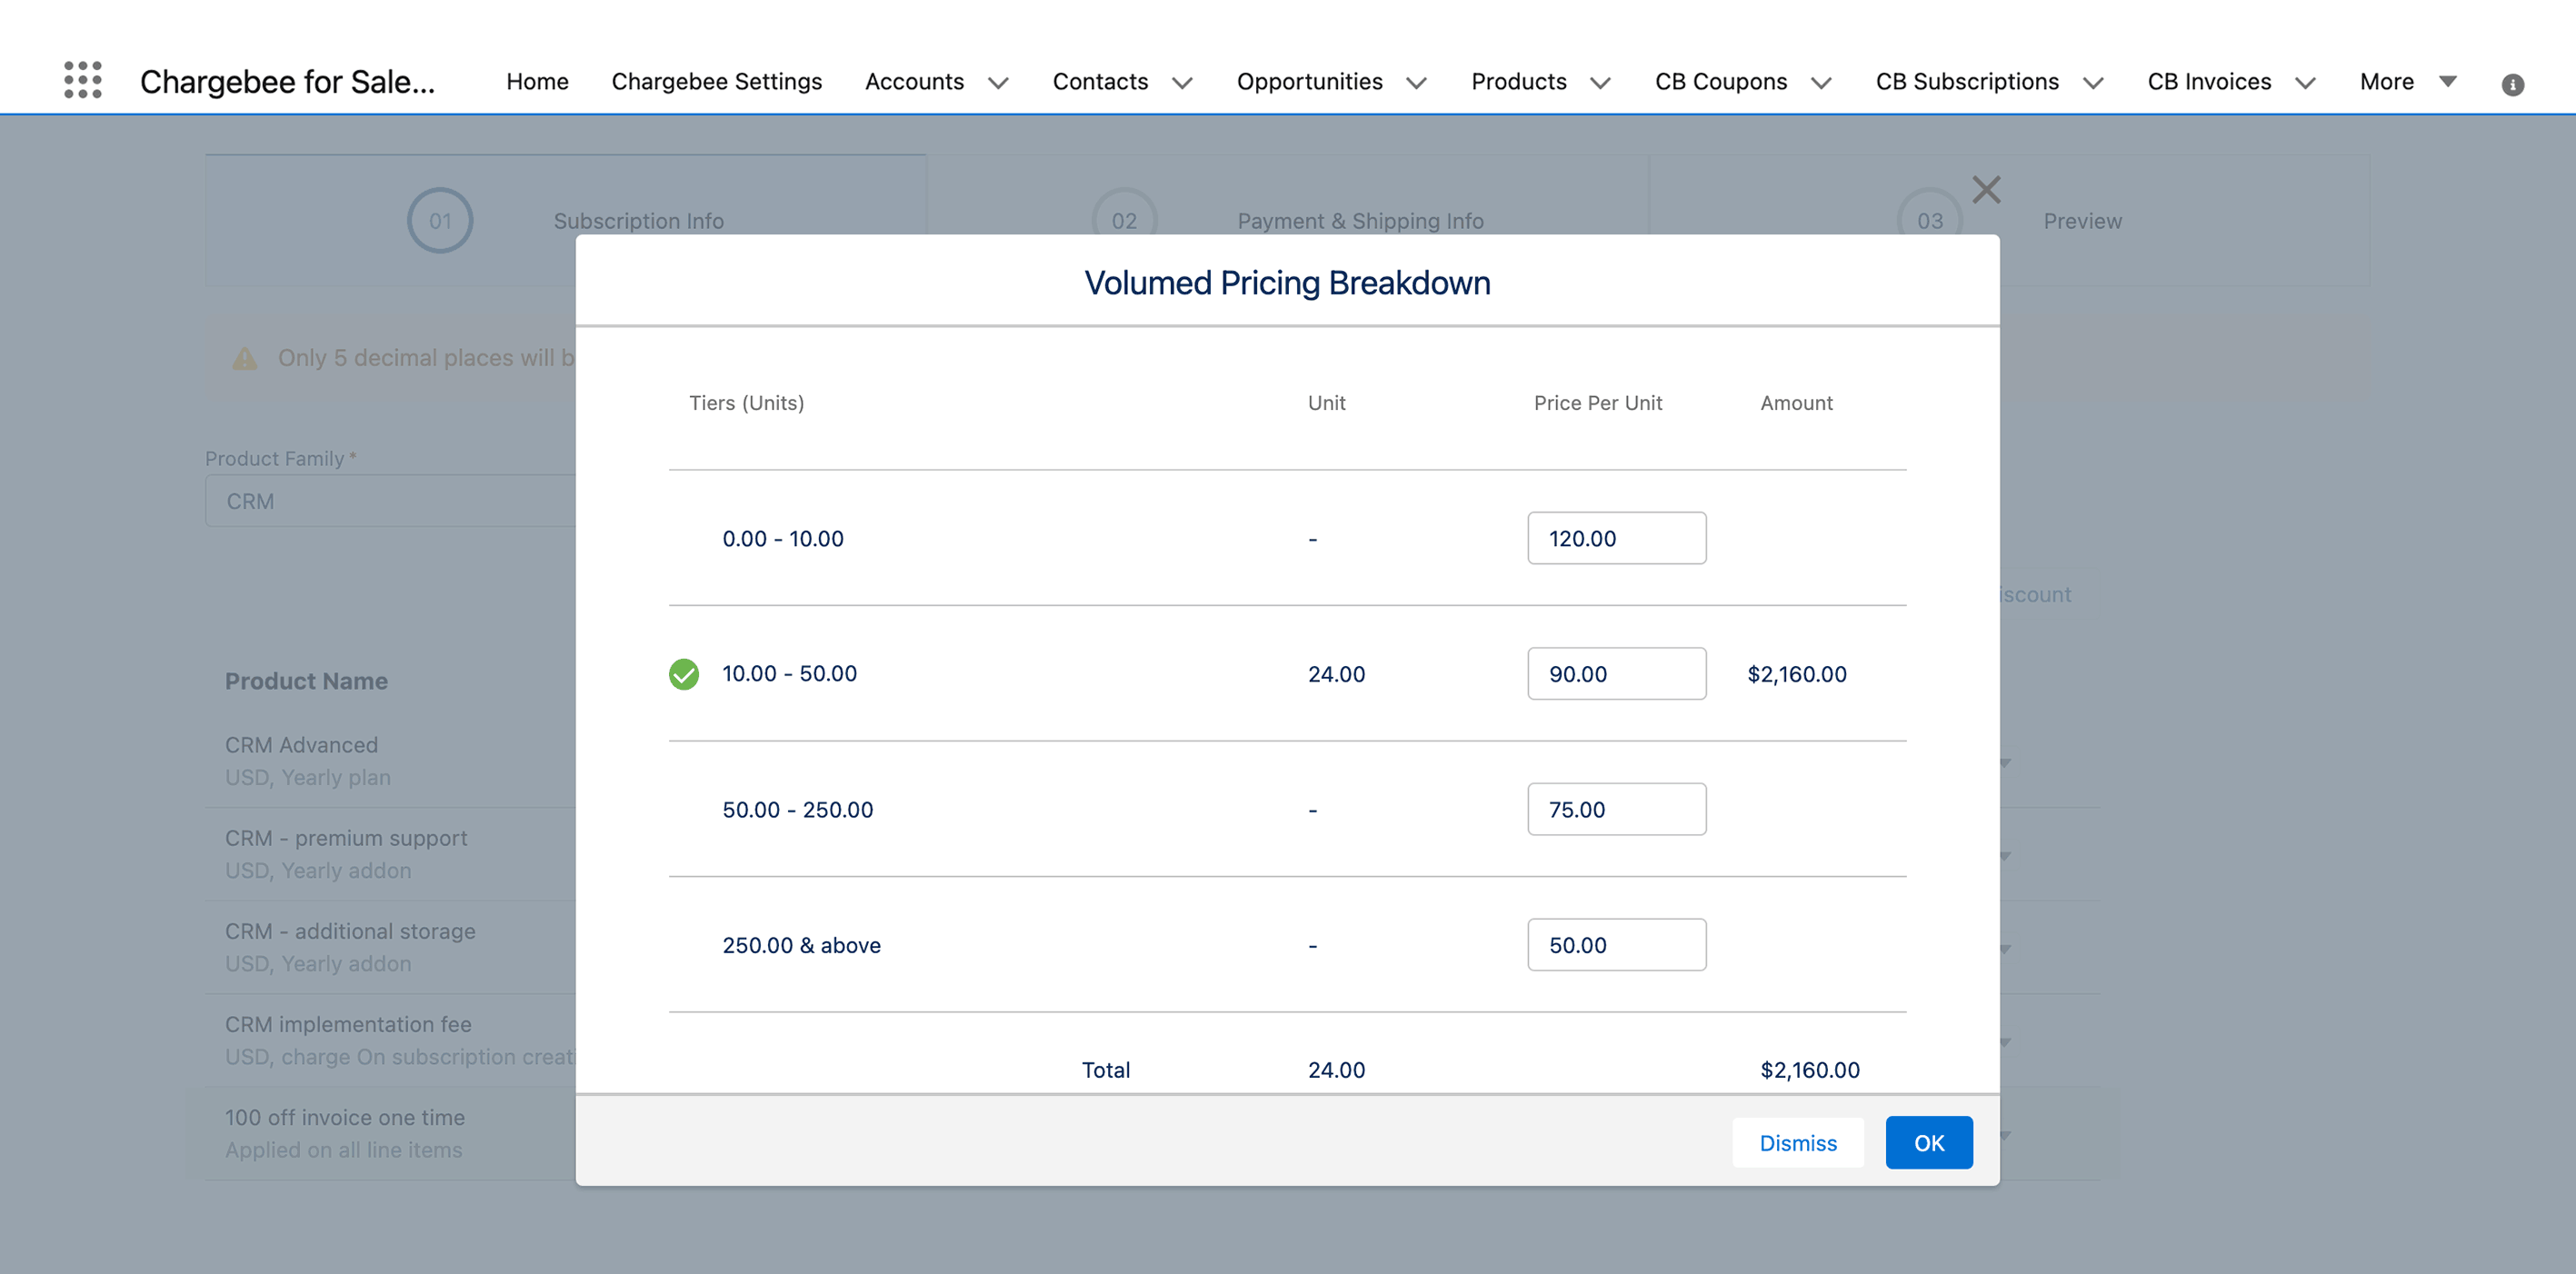Expand the Contacts dropdown chevron
This screenshot has height=1274, width=2576.
(1182, 83)
